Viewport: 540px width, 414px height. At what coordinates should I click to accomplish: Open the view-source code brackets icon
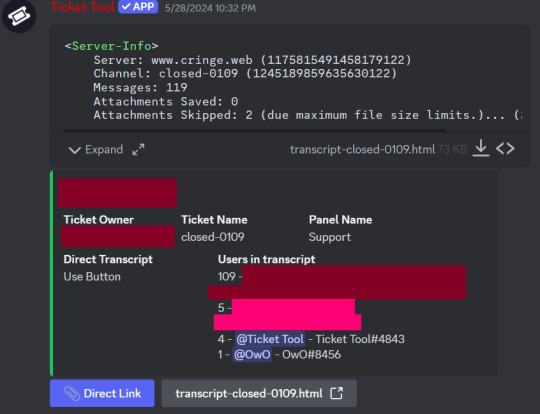(505, 148)
